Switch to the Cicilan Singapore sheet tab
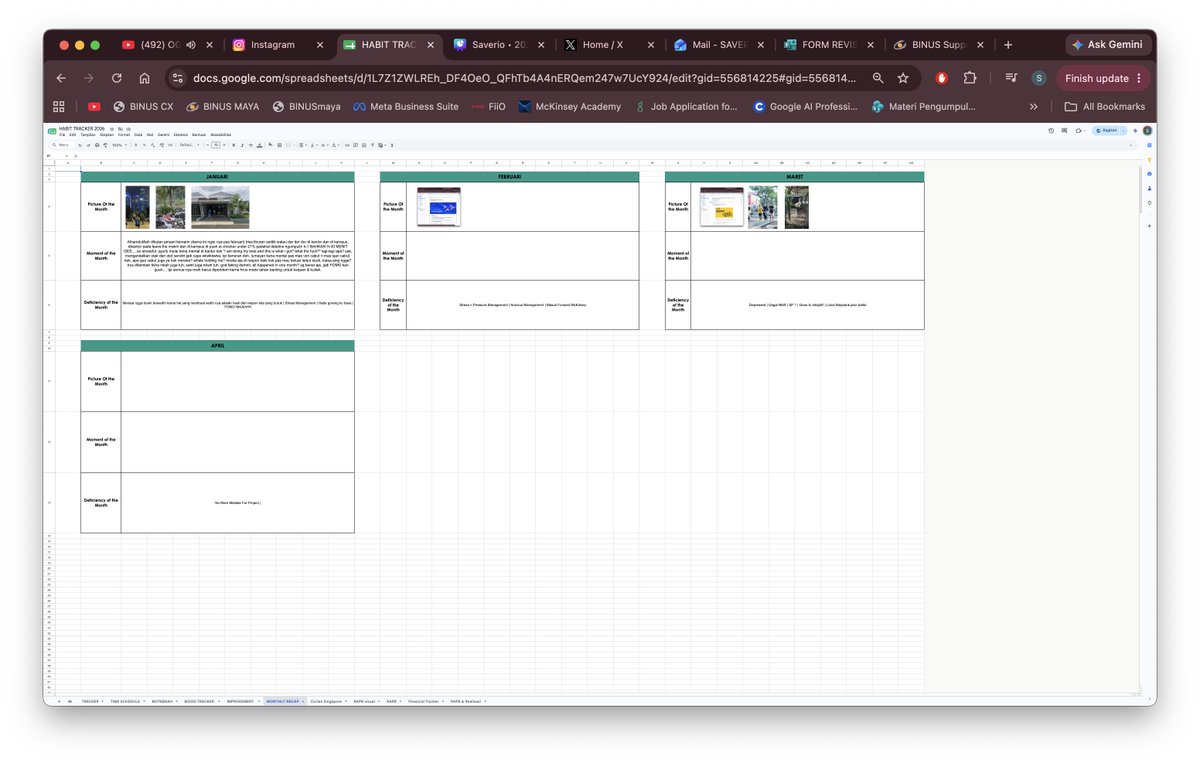Screen dimensions: 1200x763 point(327,701)
